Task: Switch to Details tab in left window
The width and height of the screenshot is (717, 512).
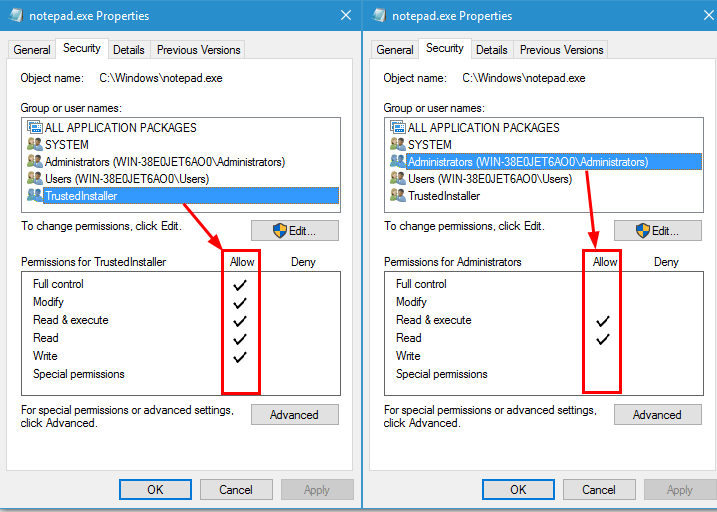Action: coord(129,49)
